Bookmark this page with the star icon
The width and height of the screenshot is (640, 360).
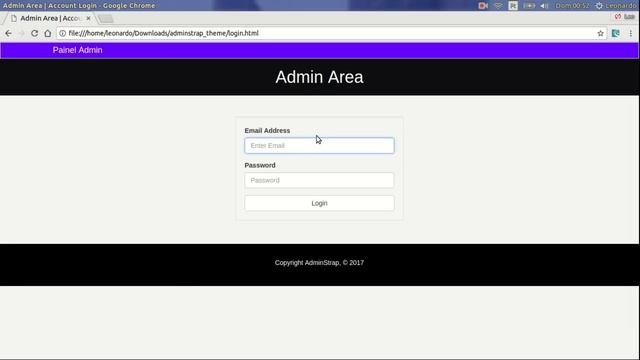600,33
